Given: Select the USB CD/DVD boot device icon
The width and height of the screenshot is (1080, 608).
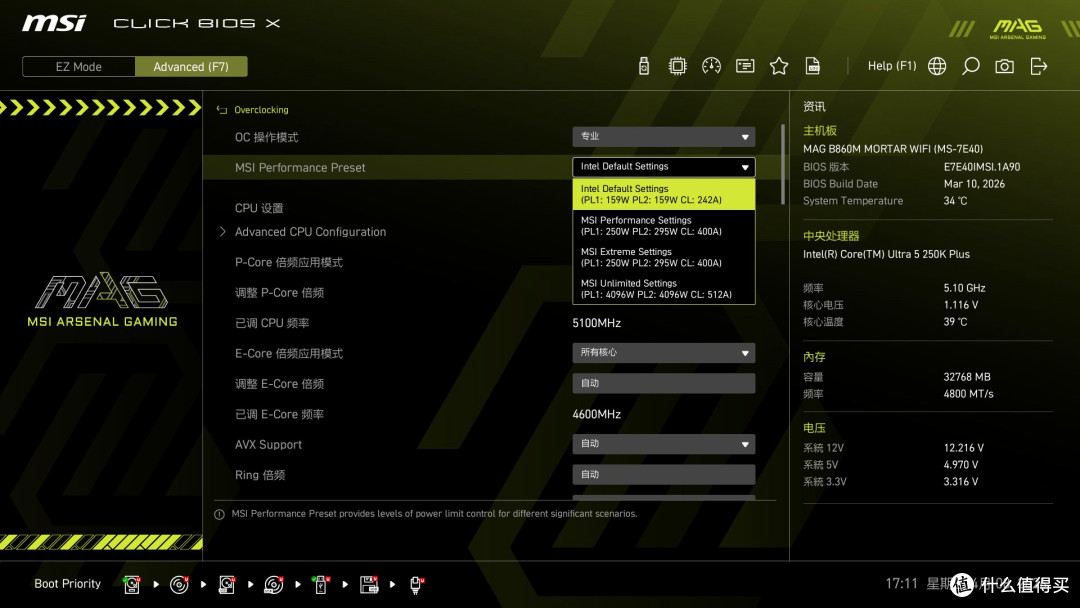Looking at the screenshot, I should [273, 585].
